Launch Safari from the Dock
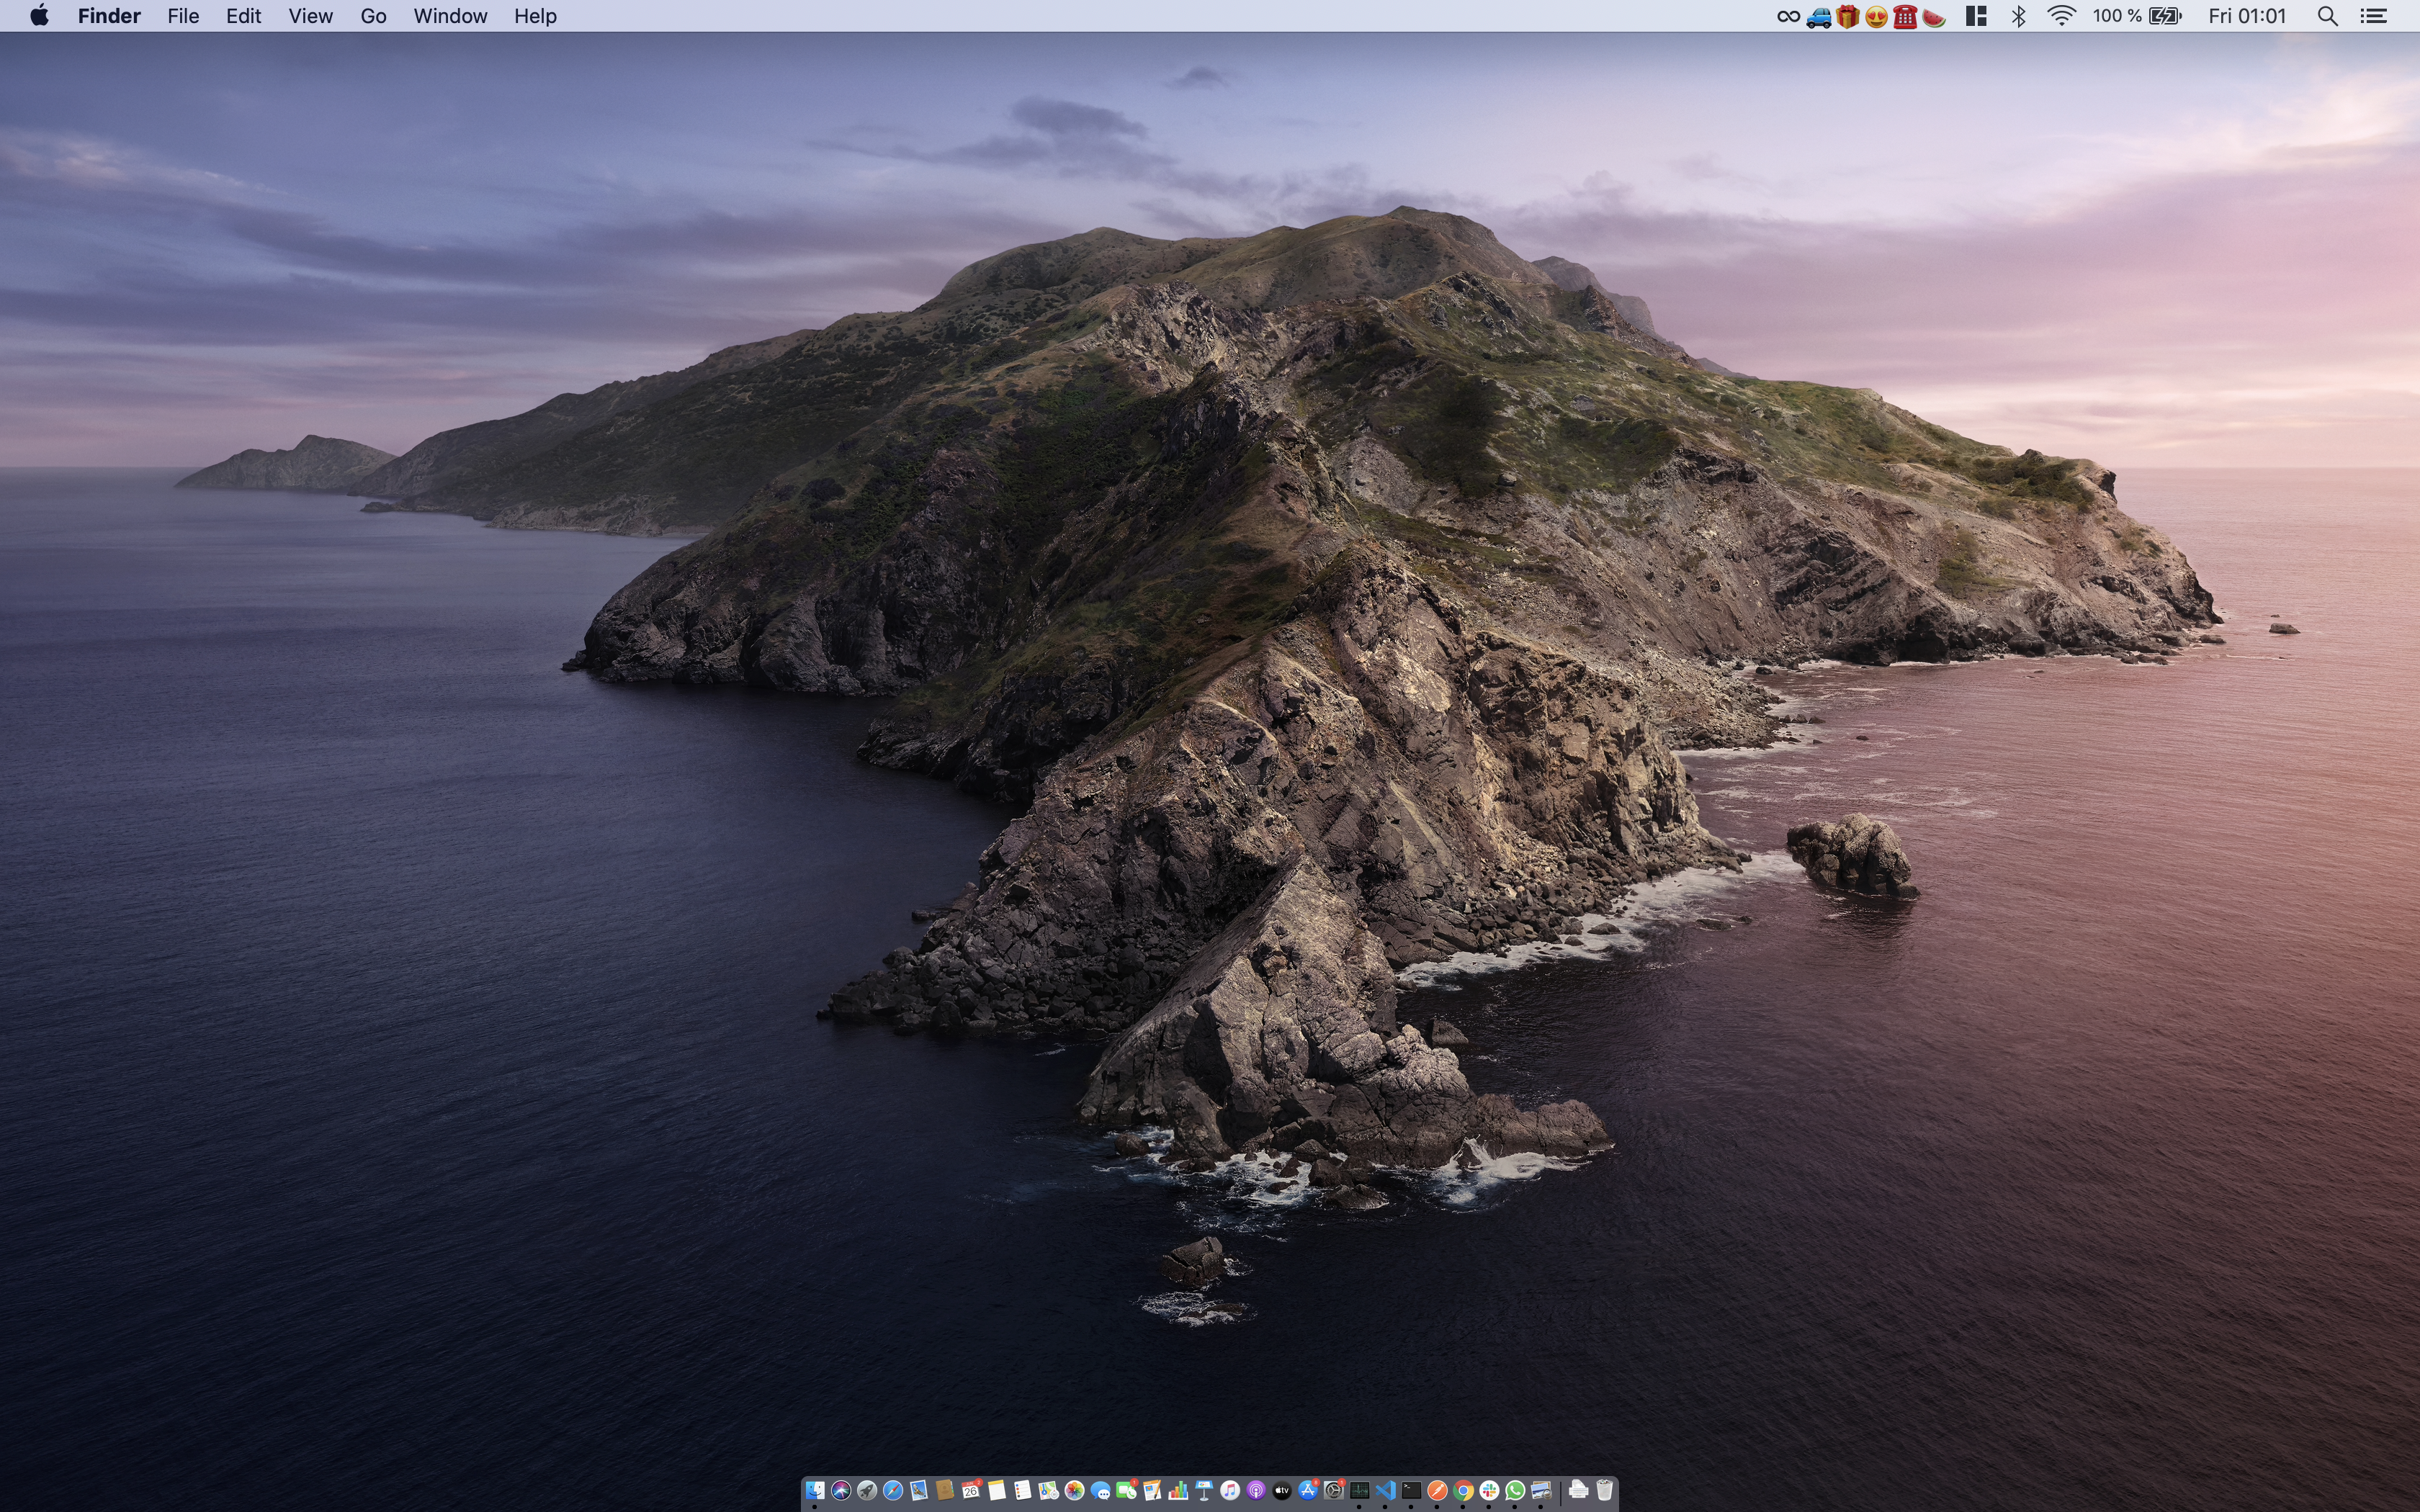 point(893,1490)
